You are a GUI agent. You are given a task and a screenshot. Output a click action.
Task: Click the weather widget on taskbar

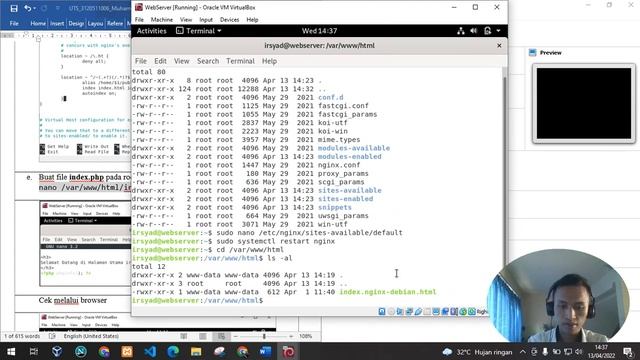[x=477, y=351]
